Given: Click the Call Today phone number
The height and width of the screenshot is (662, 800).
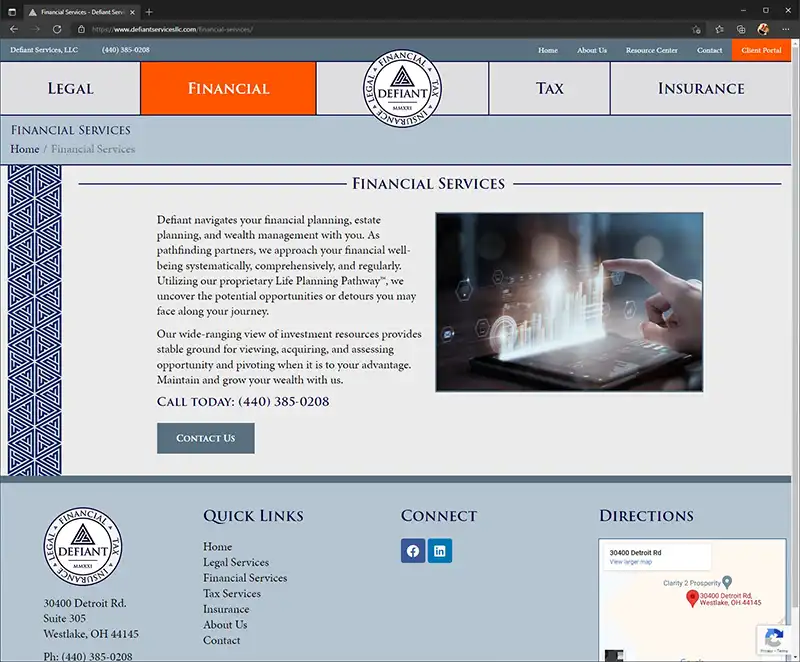Looking at the screenshot, I should [x=284, y=401].
